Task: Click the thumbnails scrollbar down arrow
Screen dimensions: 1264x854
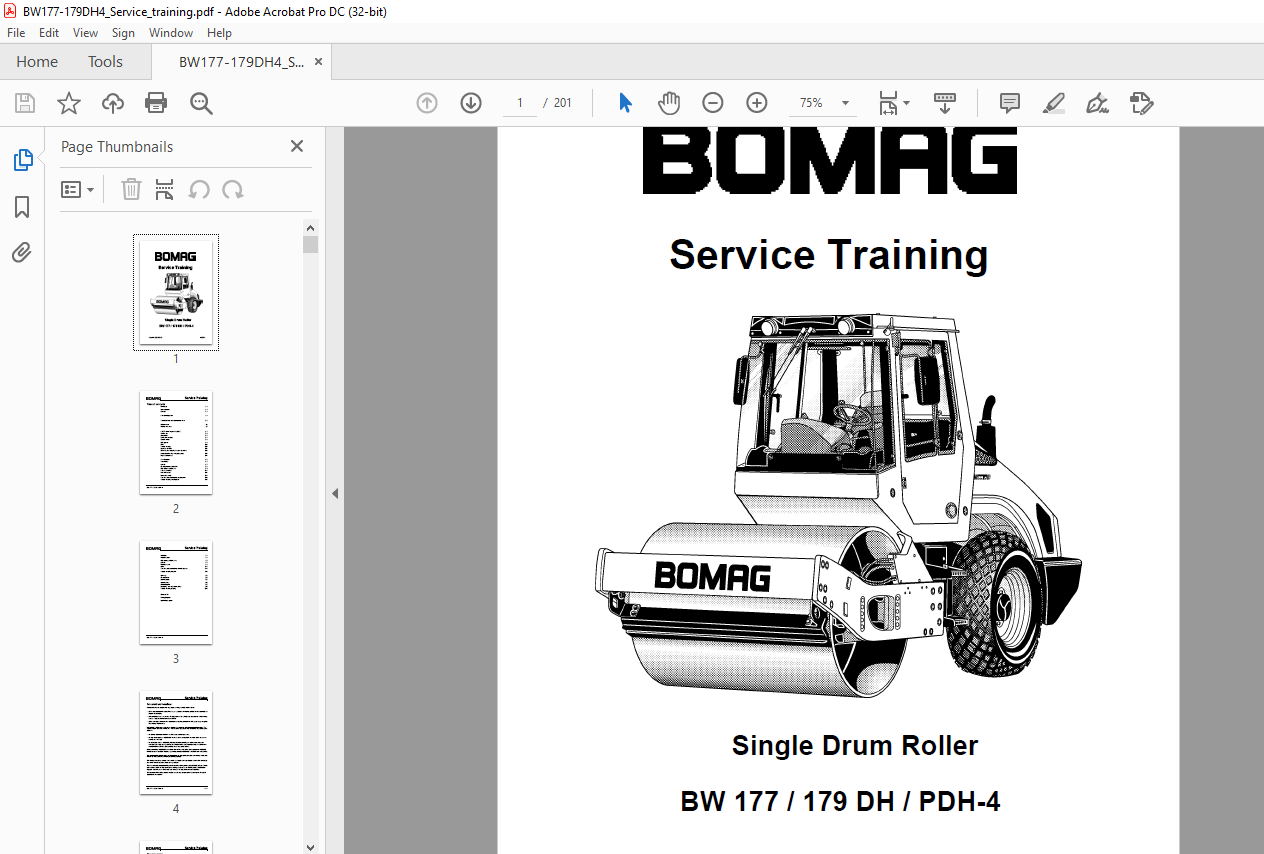Action: pyautogui.click(x=310, y=846)
